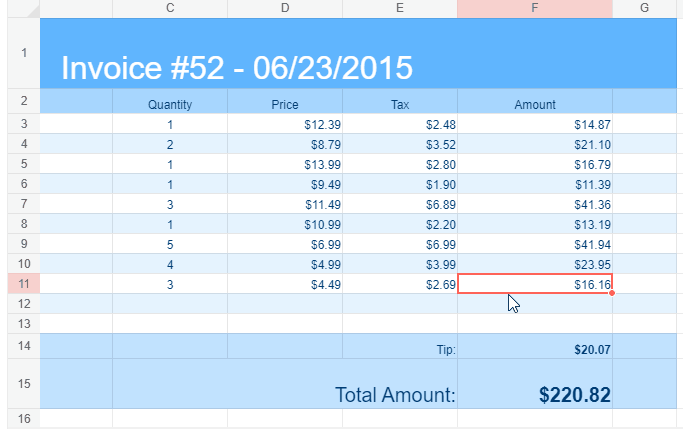Viewport: 683px width, 429px height.
Task: Select the $11.49 price cell
Action: click(x=285, y=204)
